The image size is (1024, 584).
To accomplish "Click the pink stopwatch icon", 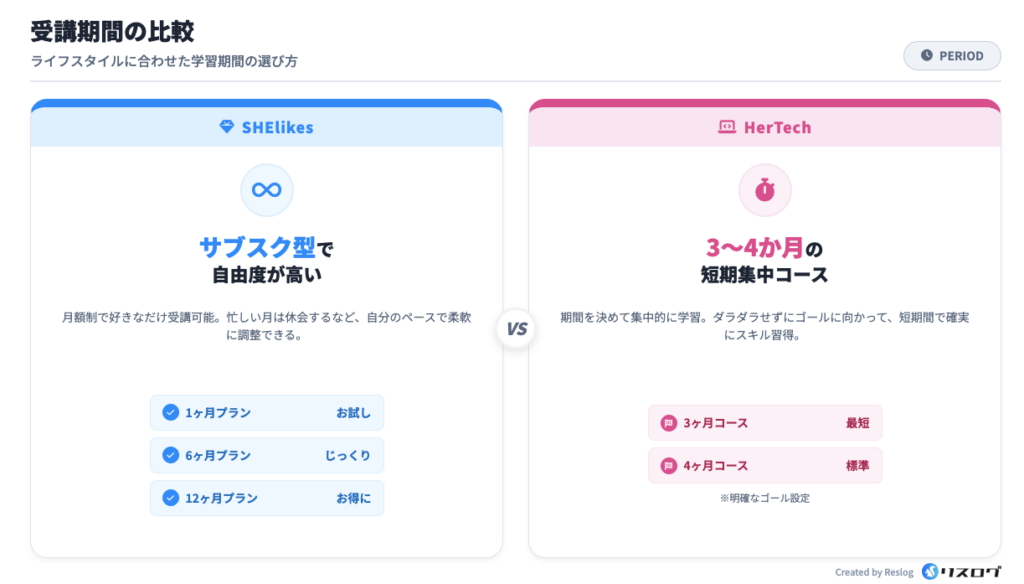I will coord(764,189).
